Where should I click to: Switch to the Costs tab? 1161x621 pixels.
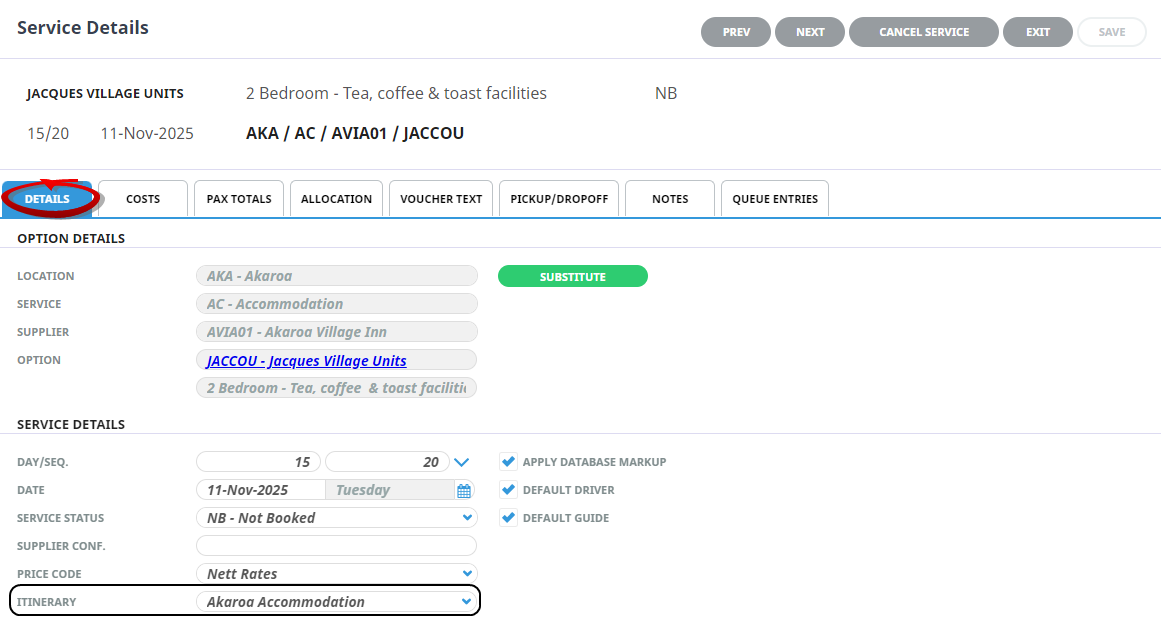click(143, 198)
